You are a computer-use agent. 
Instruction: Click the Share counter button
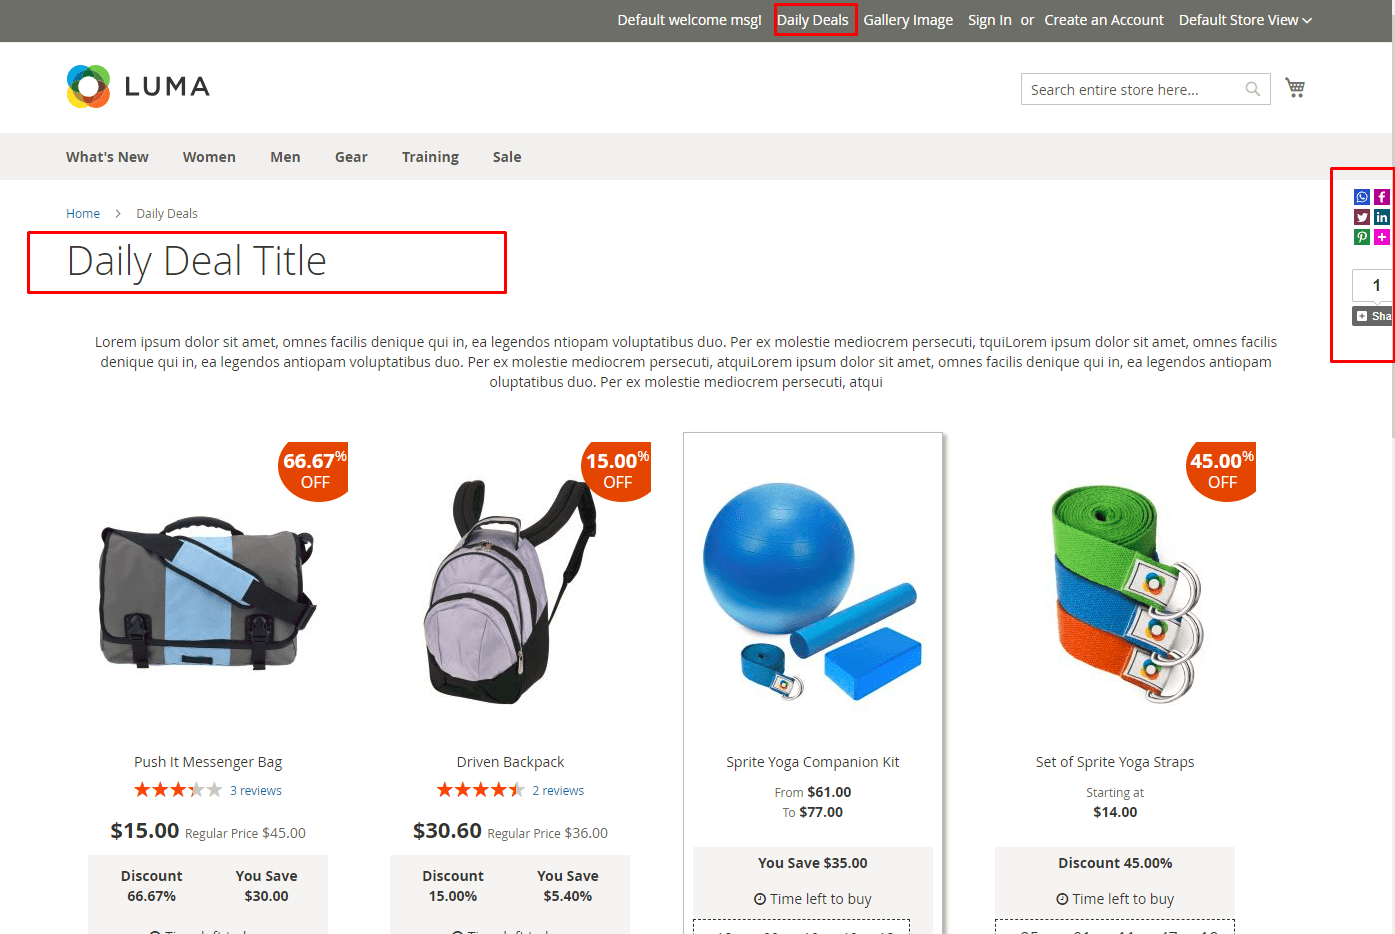[1373, 316]
